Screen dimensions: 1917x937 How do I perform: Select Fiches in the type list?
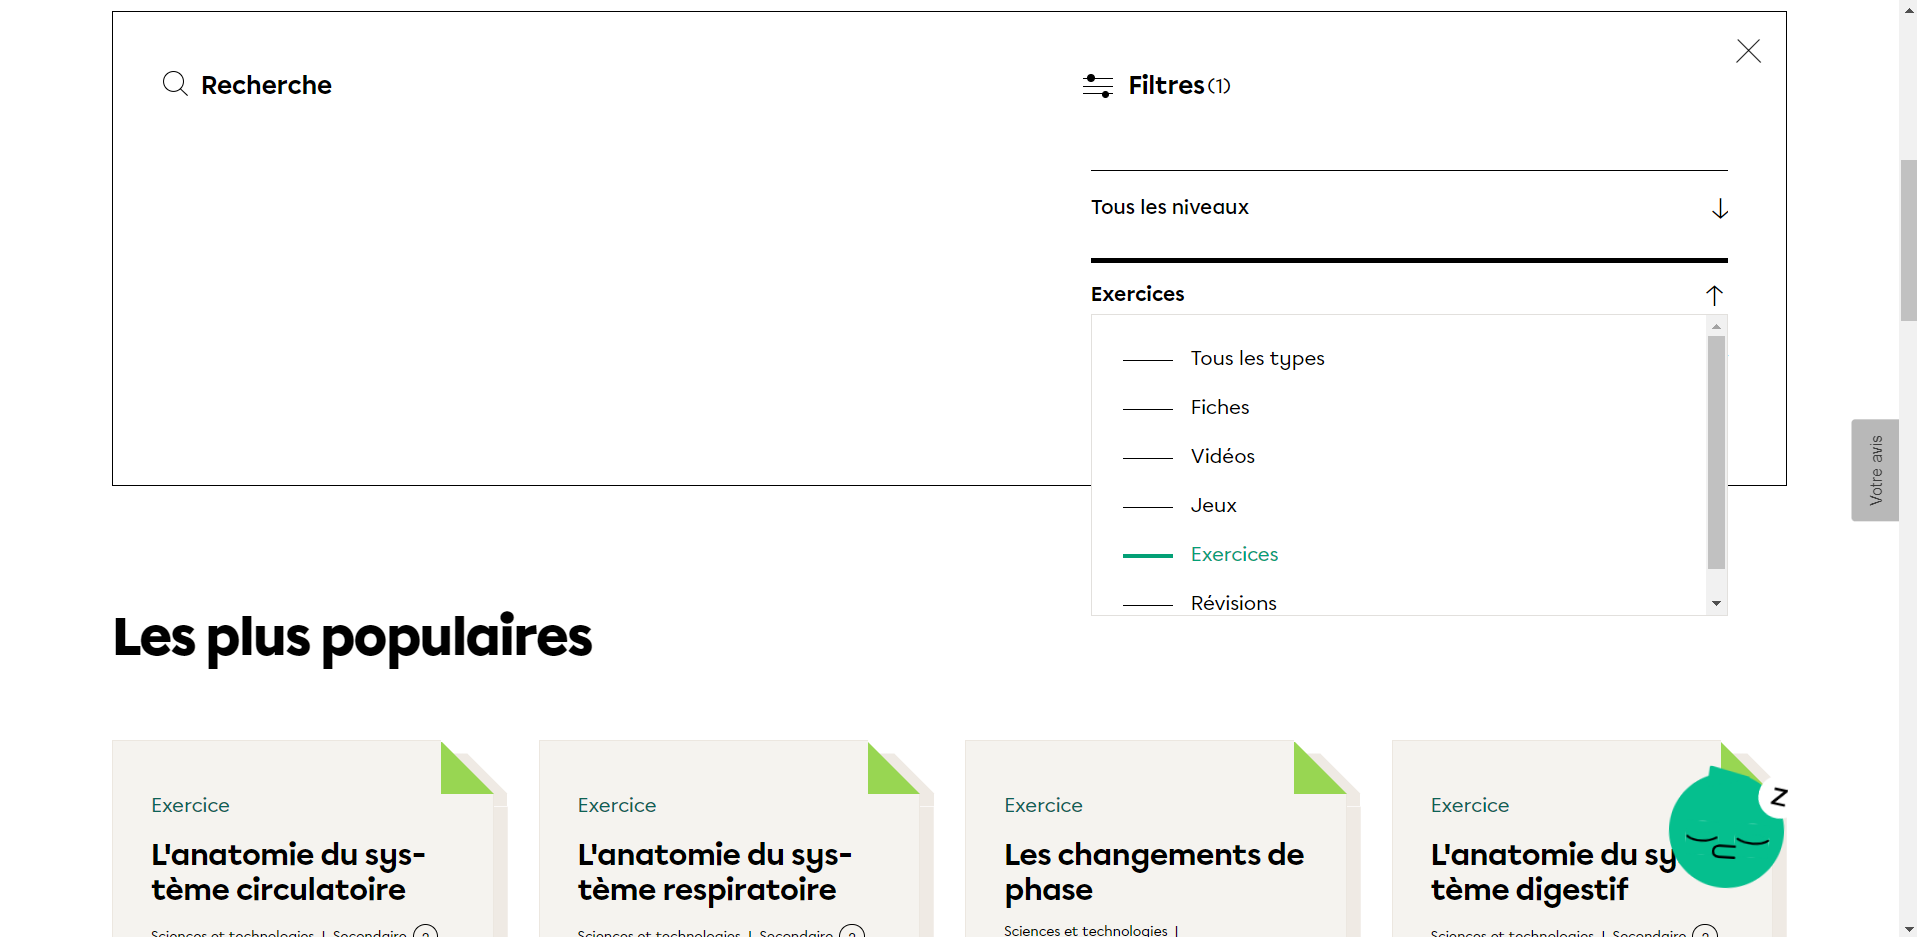[1220, 407]
